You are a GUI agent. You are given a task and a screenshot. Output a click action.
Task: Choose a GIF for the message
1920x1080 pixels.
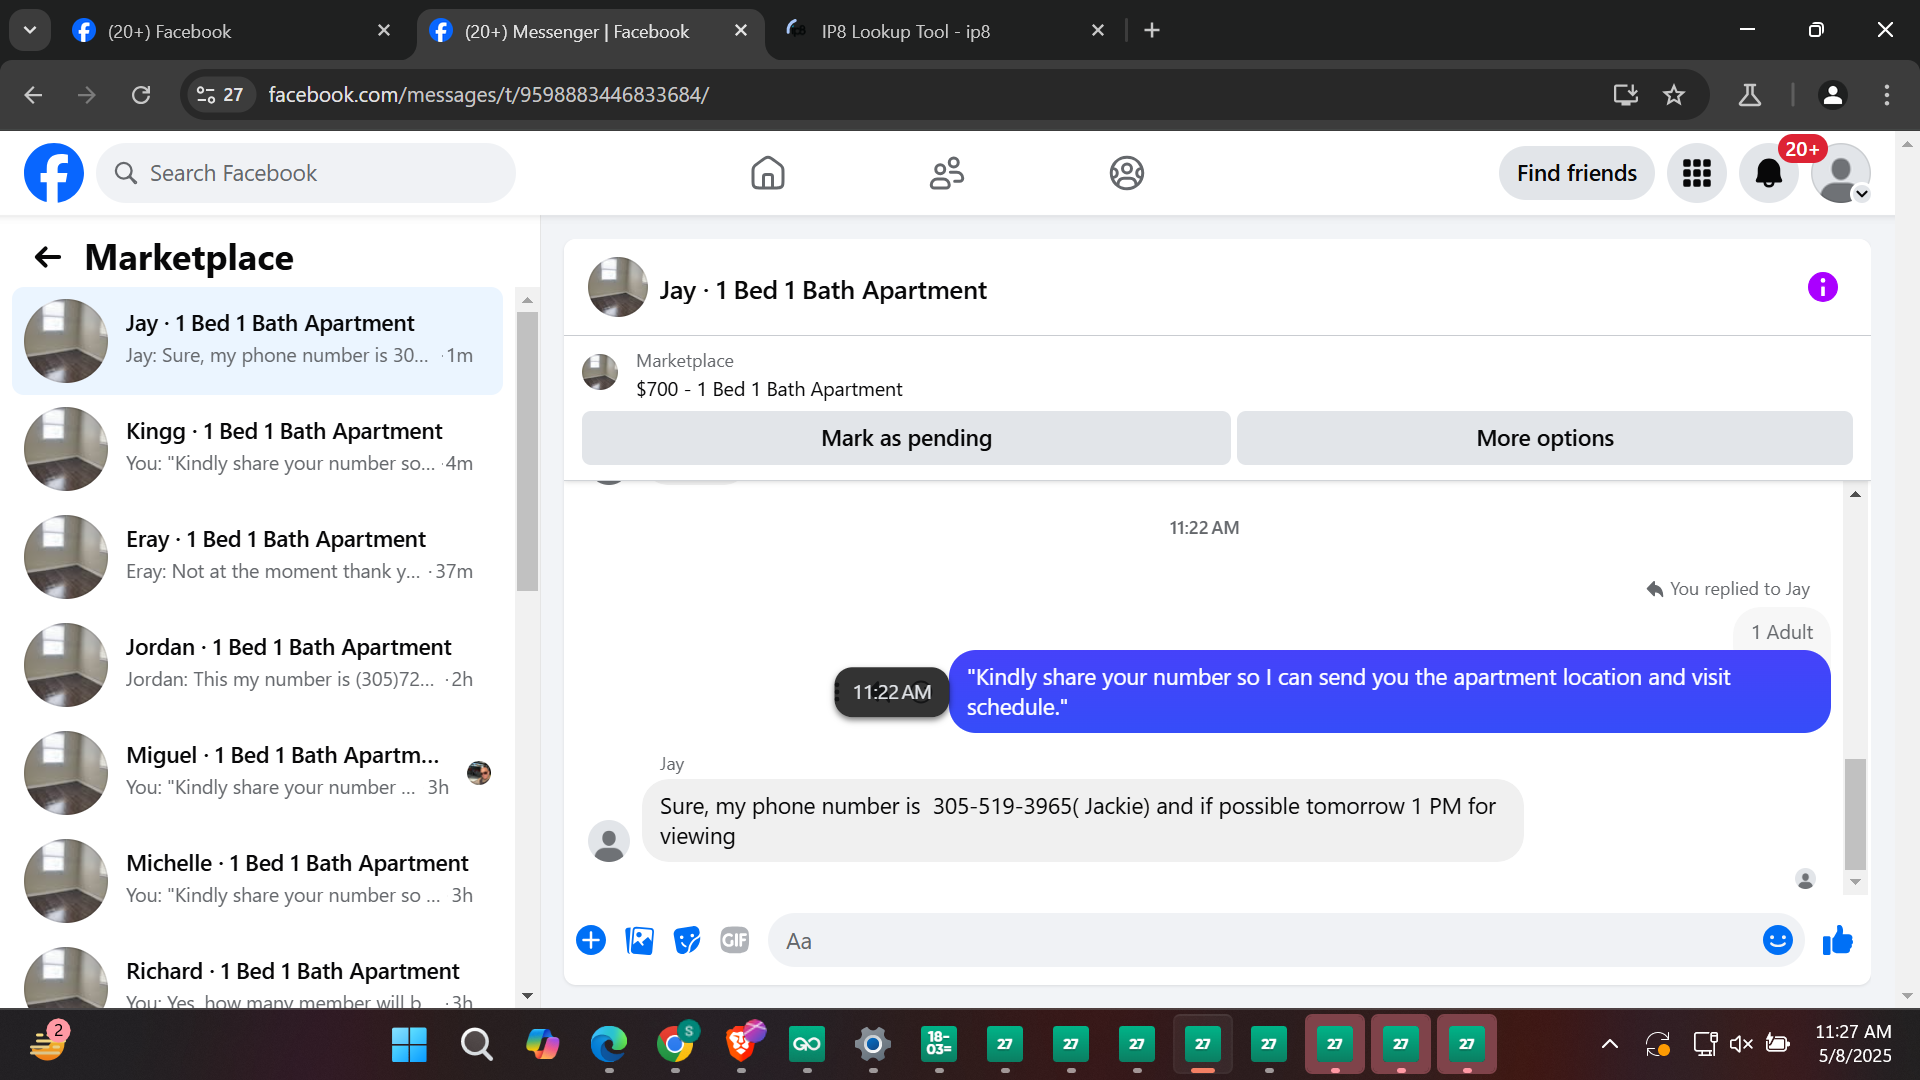pos(735,940)
